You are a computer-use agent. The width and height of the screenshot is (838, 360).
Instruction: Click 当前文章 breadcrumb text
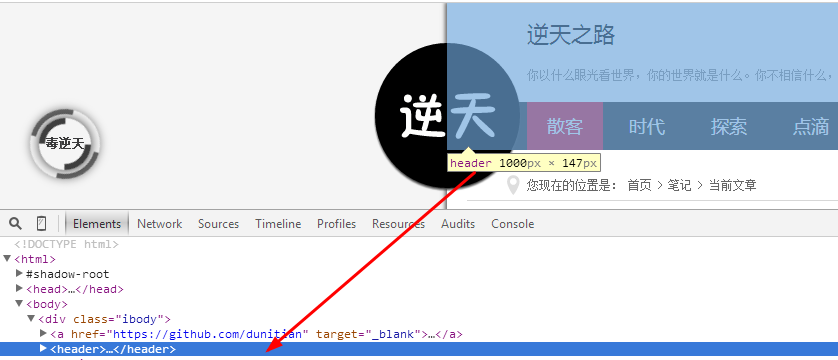[x=733, y=185]
